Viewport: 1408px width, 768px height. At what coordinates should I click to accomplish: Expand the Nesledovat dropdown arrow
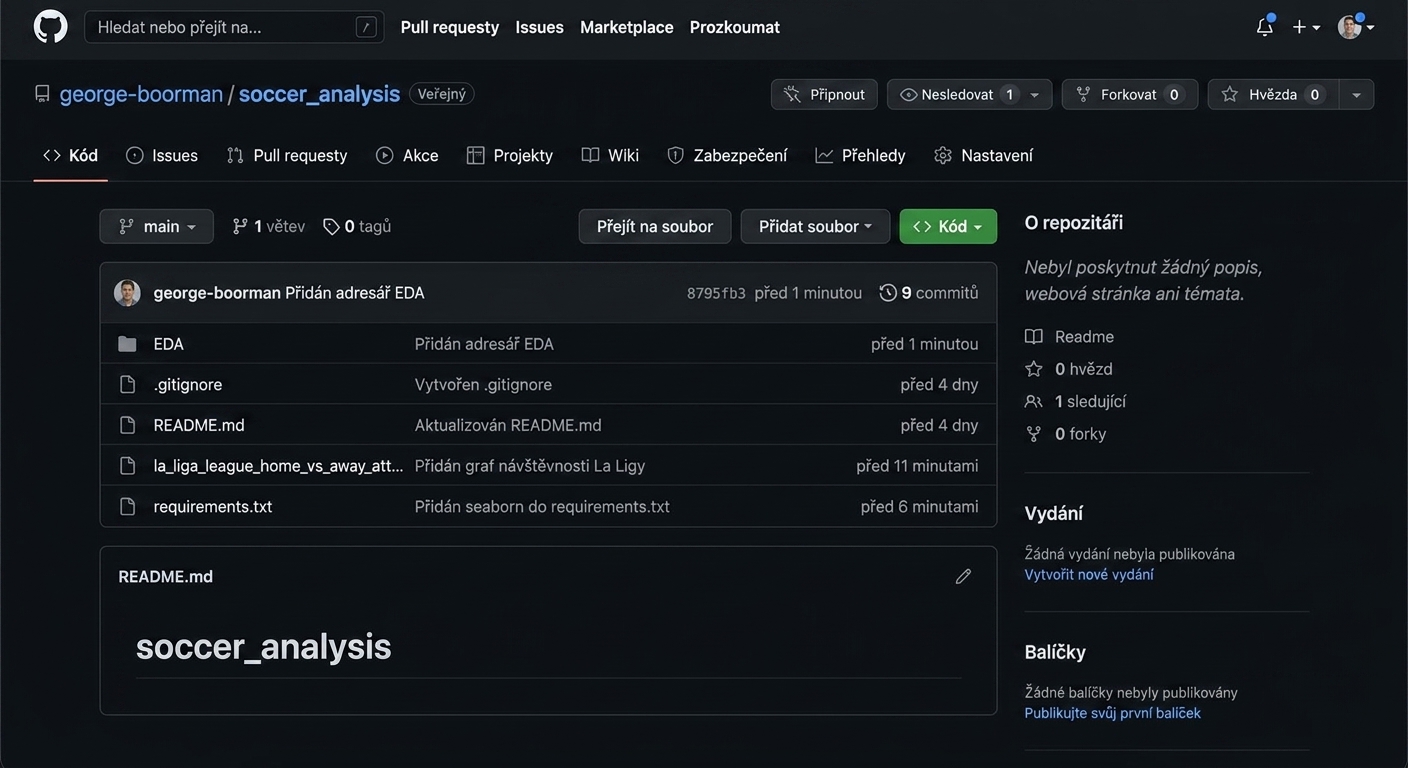pyautogui.click(x=1035, y=94)
